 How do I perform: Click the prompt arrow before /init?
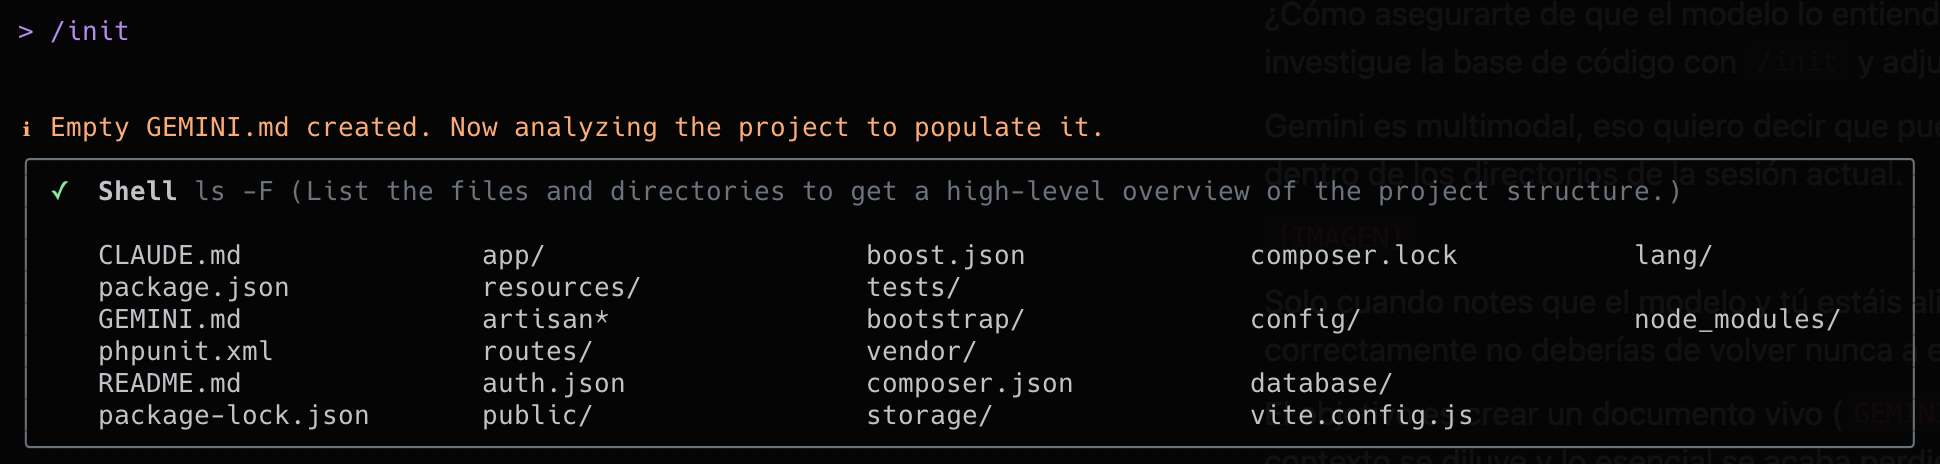(x=26, y=32)
